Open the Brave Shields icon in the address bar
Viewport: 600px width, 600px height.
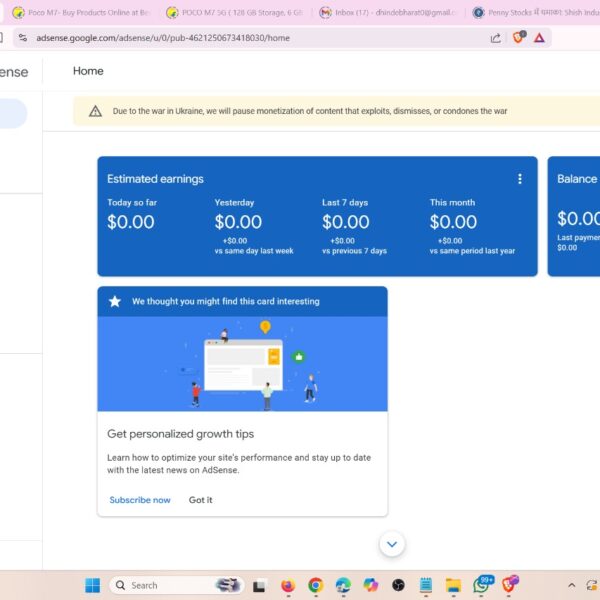(x=519, y=37)
